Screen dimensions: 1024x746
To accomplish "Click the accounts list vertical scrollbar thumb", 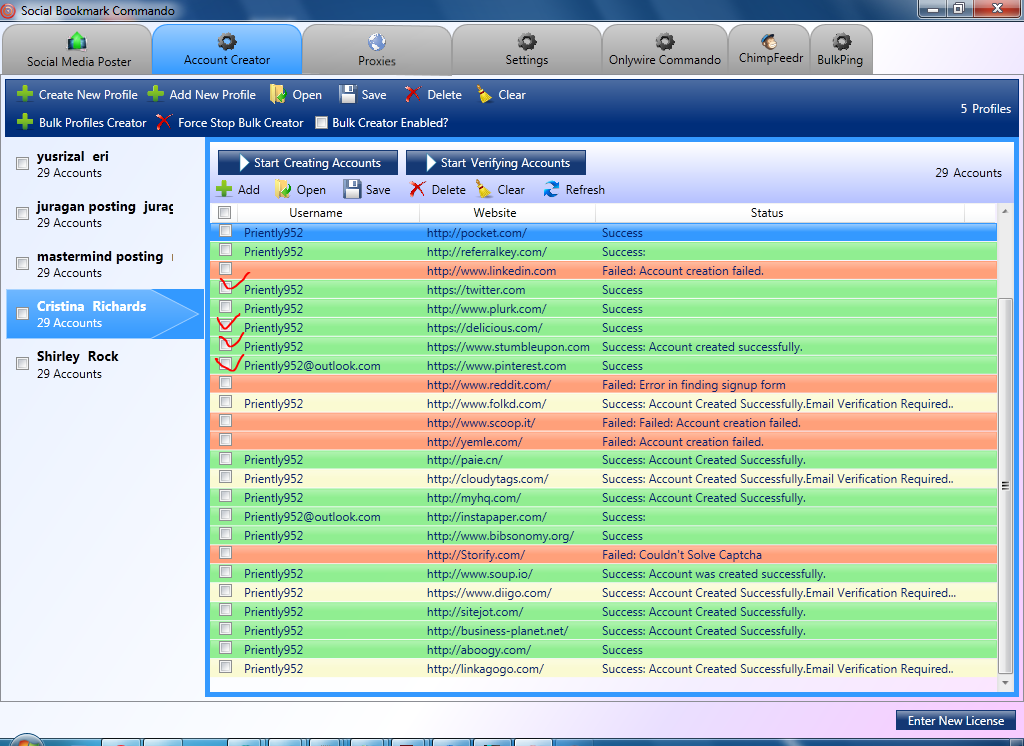I will pyautogui.click(x=1005, y=486).
